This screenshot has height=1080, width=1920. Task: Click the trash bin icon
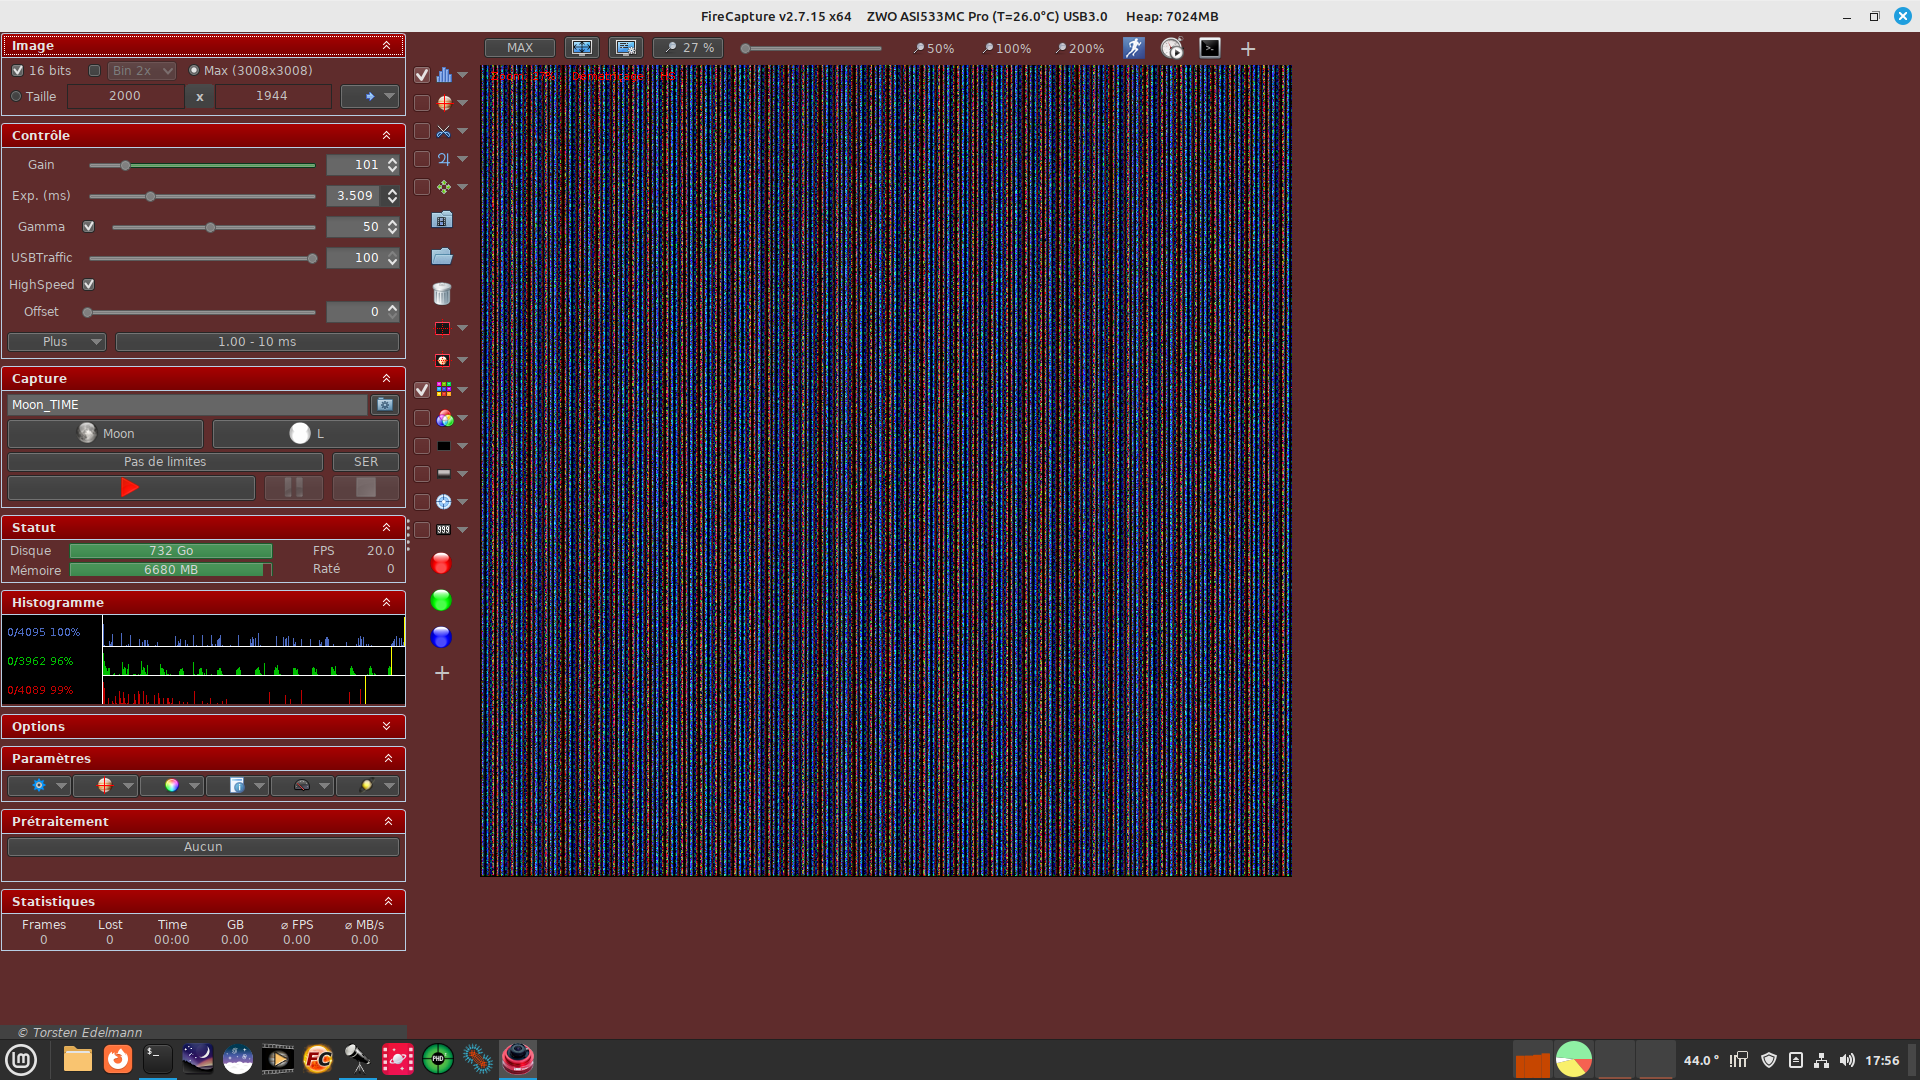442,293
